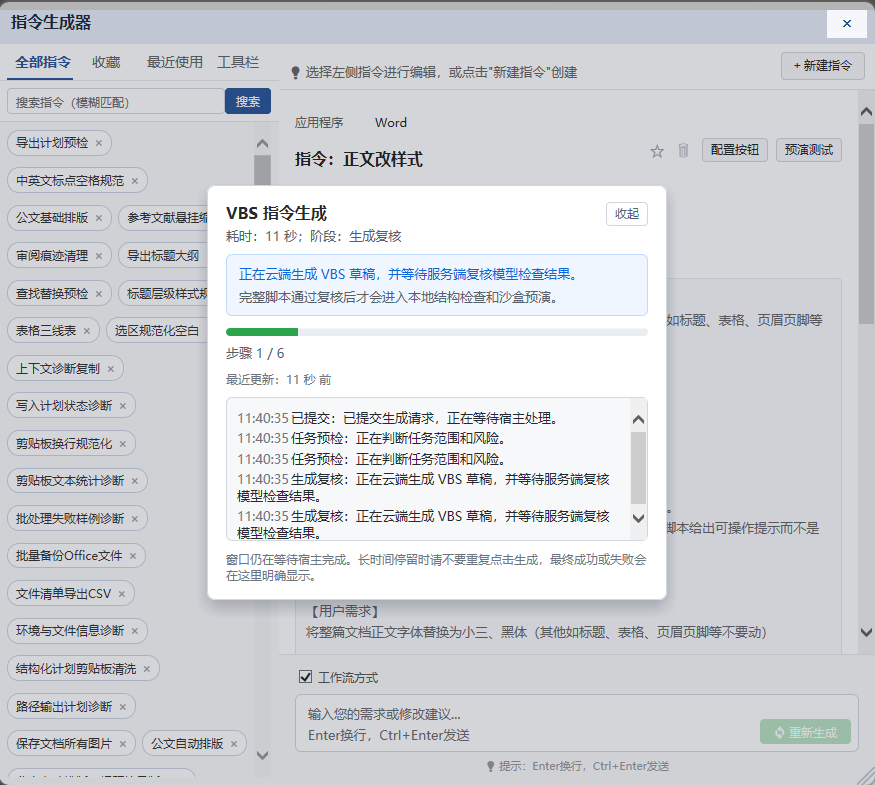Favorite this command with the star icon

pos(657,151)
